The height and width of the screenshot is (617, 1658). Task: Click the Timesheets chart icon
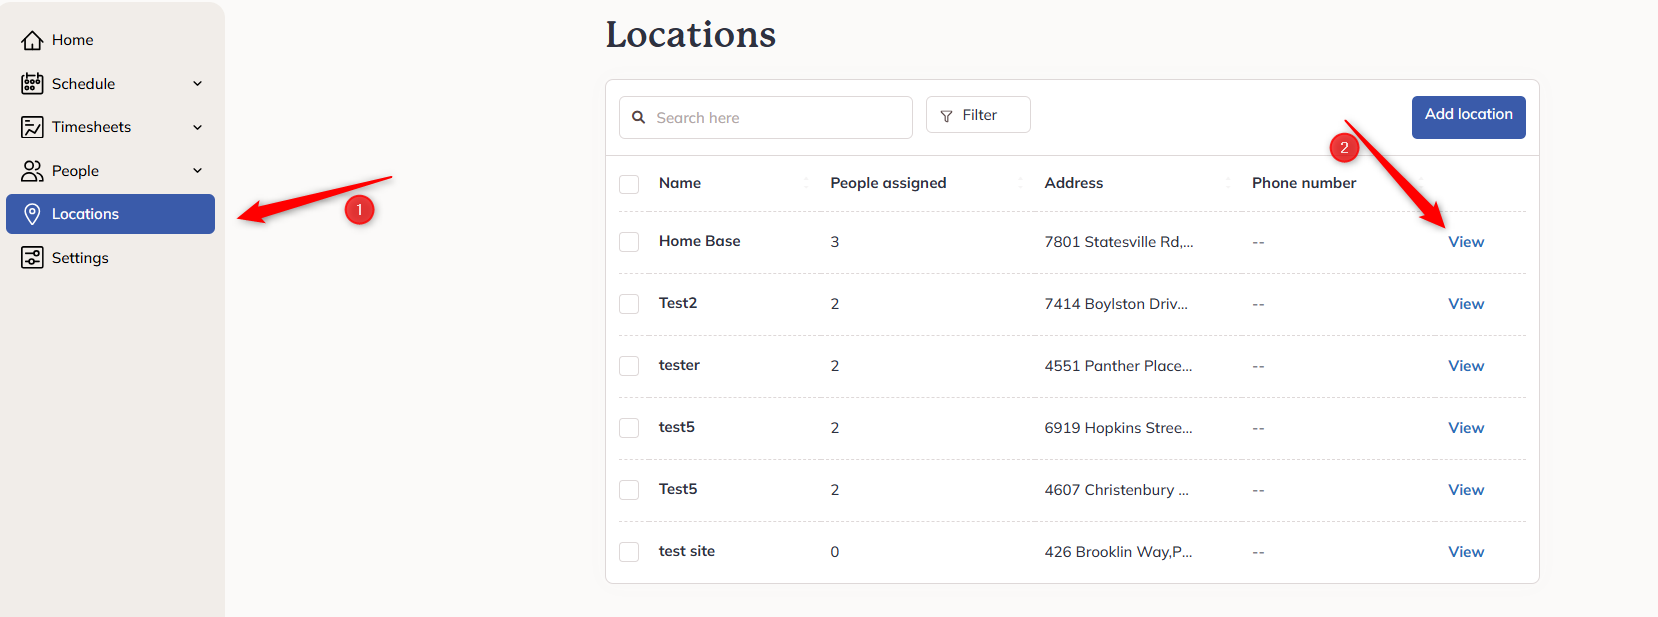(x=32, y=127)
